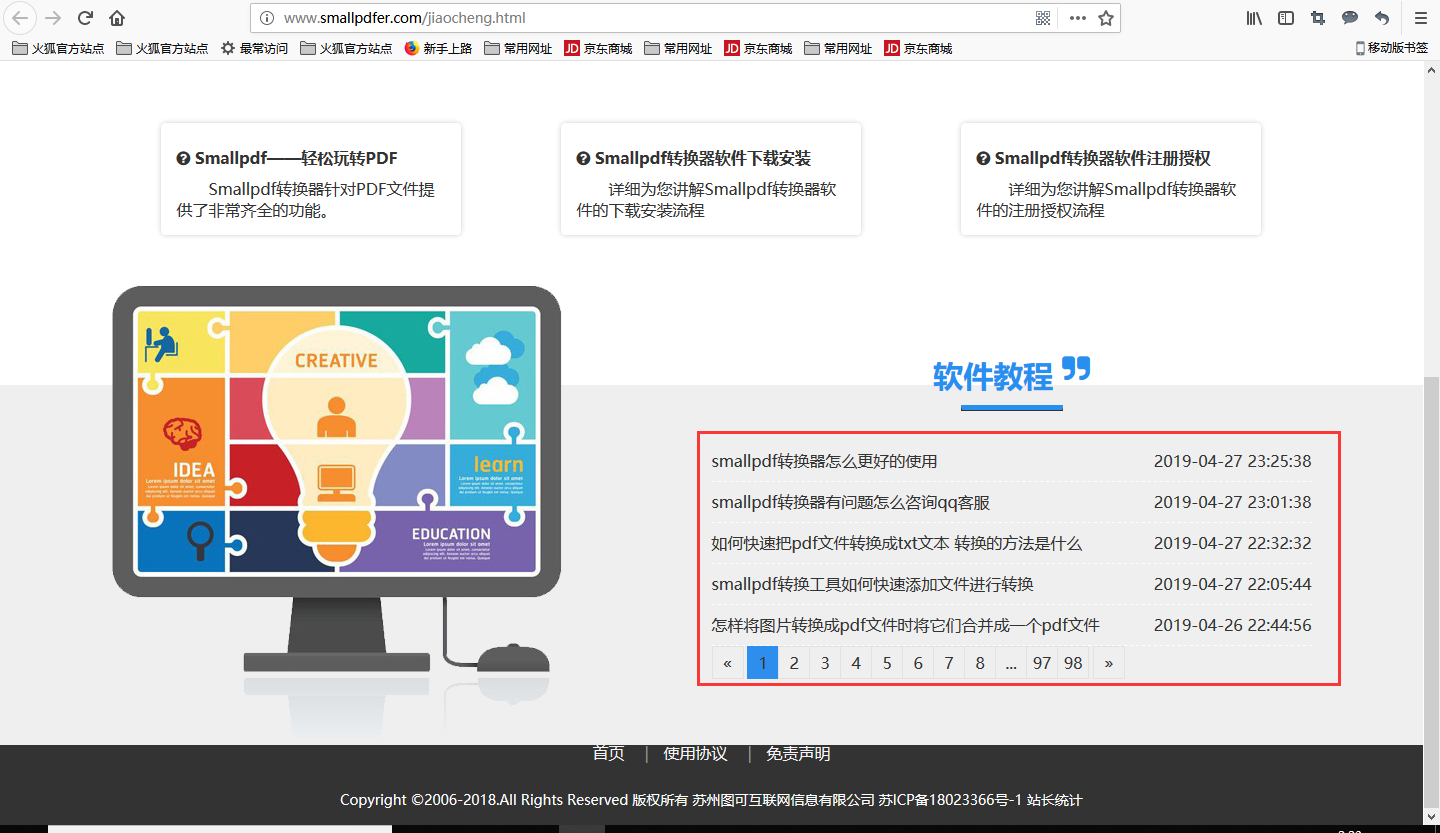Go to pagination page 97
The width and height of the screenshot is (1440, 833).
[x=1042, y=663]
